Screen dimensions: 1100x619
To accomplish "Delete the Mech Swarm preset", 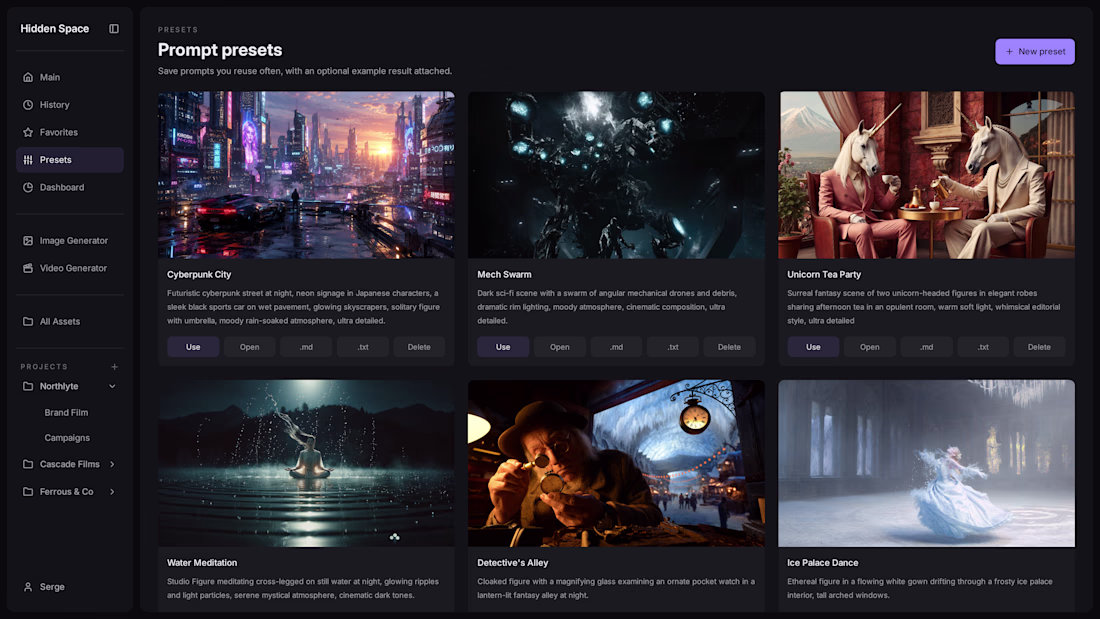I will (x=729, y=347).
